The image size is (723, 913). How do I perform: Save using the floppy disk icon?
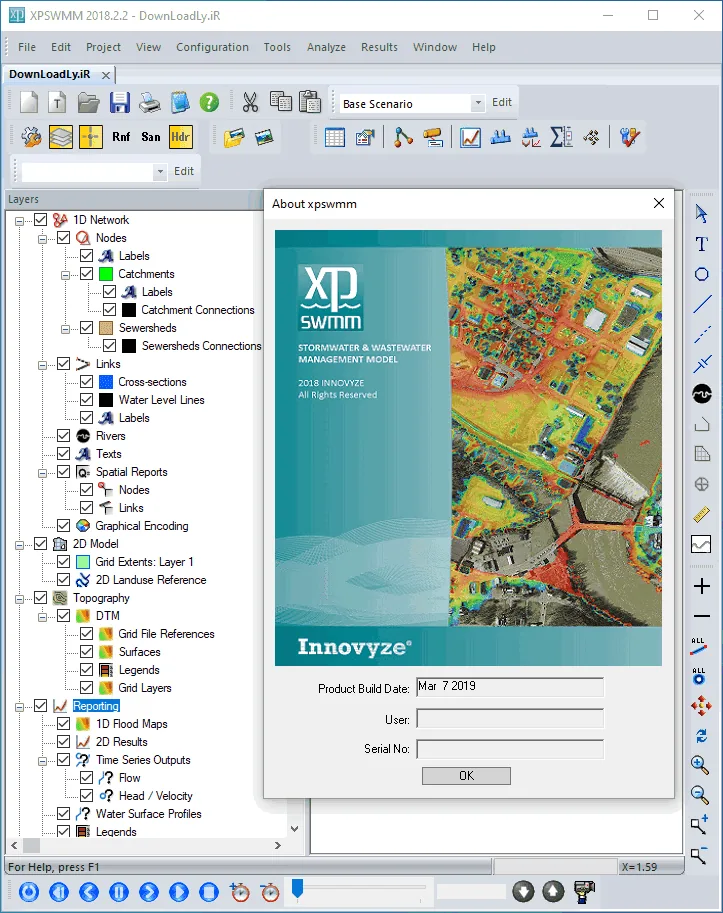click(119, 102)
